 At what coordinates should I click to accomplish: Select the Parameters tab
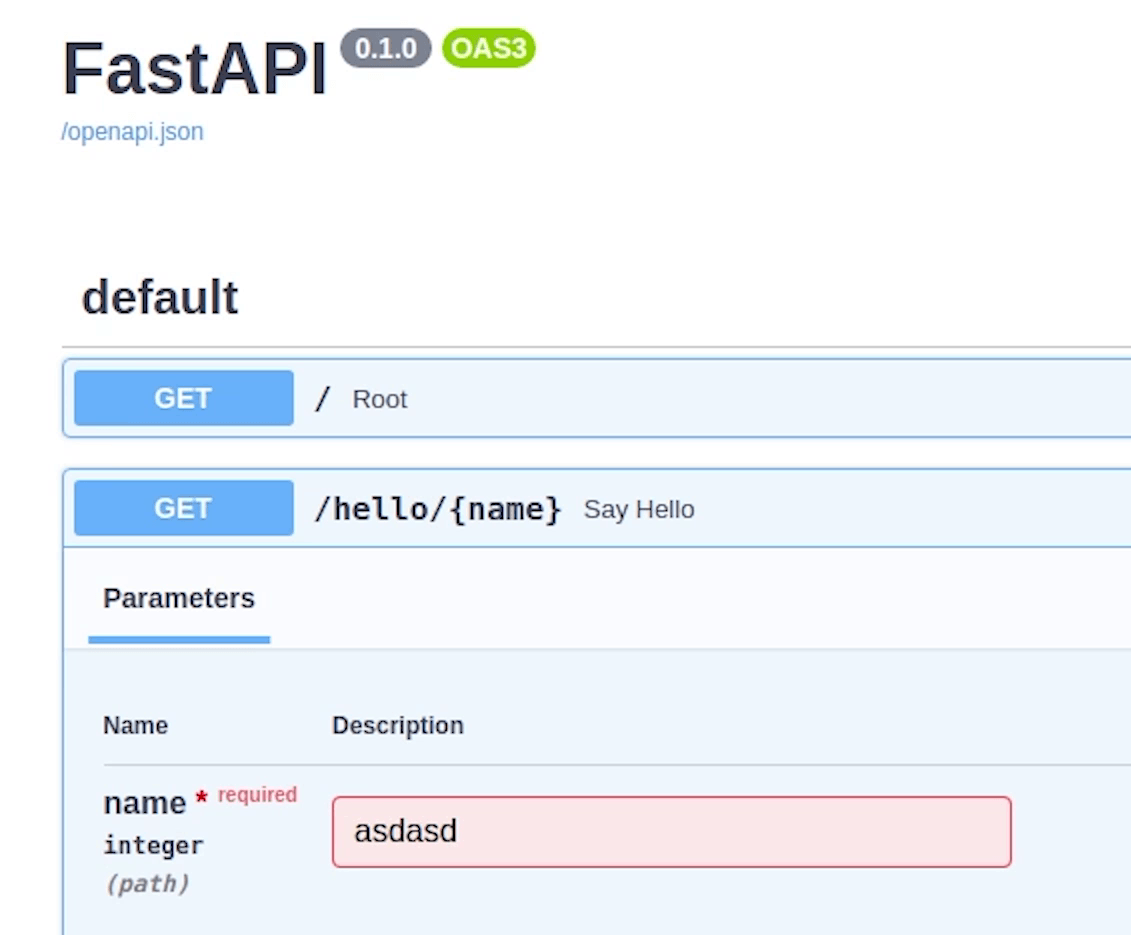179,599
